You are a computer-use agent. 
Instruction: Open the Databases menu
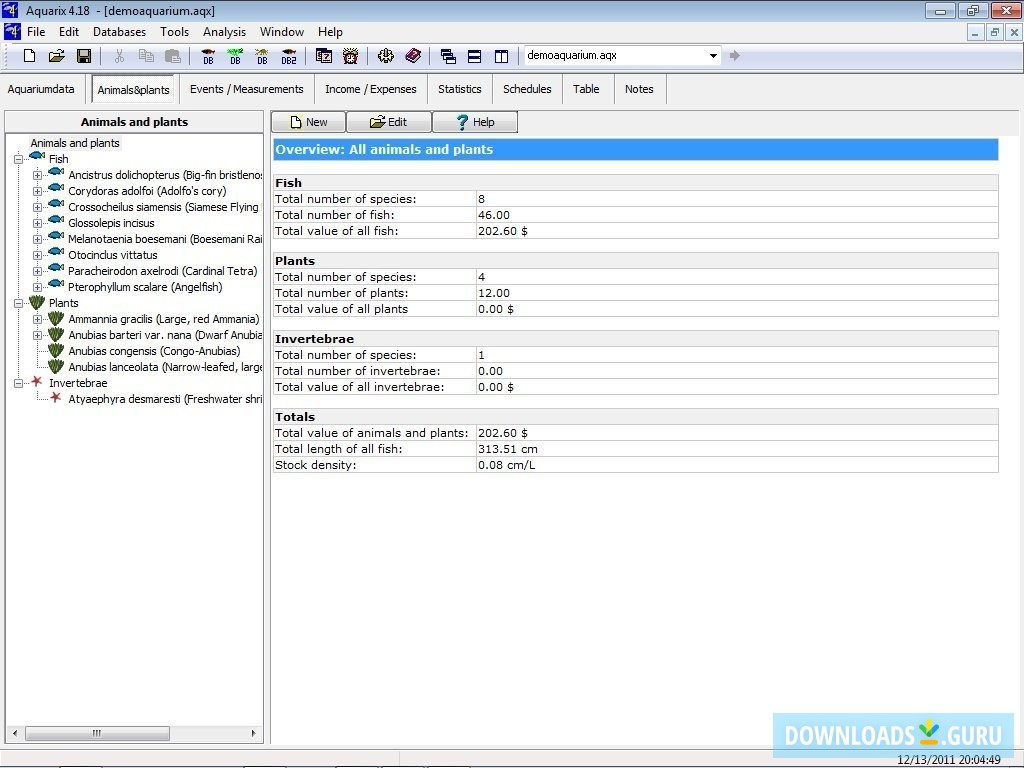click(x=119, y=32)
